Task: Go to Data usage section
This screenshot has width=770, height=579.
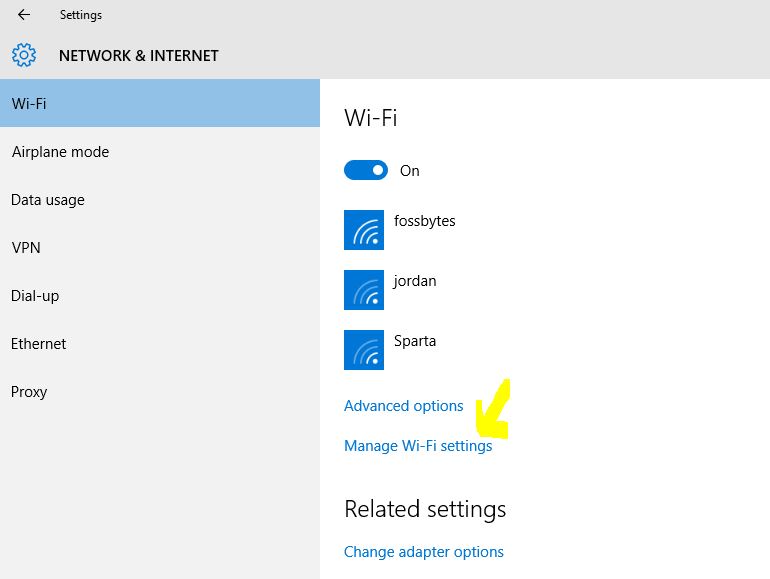Action: 160,199
